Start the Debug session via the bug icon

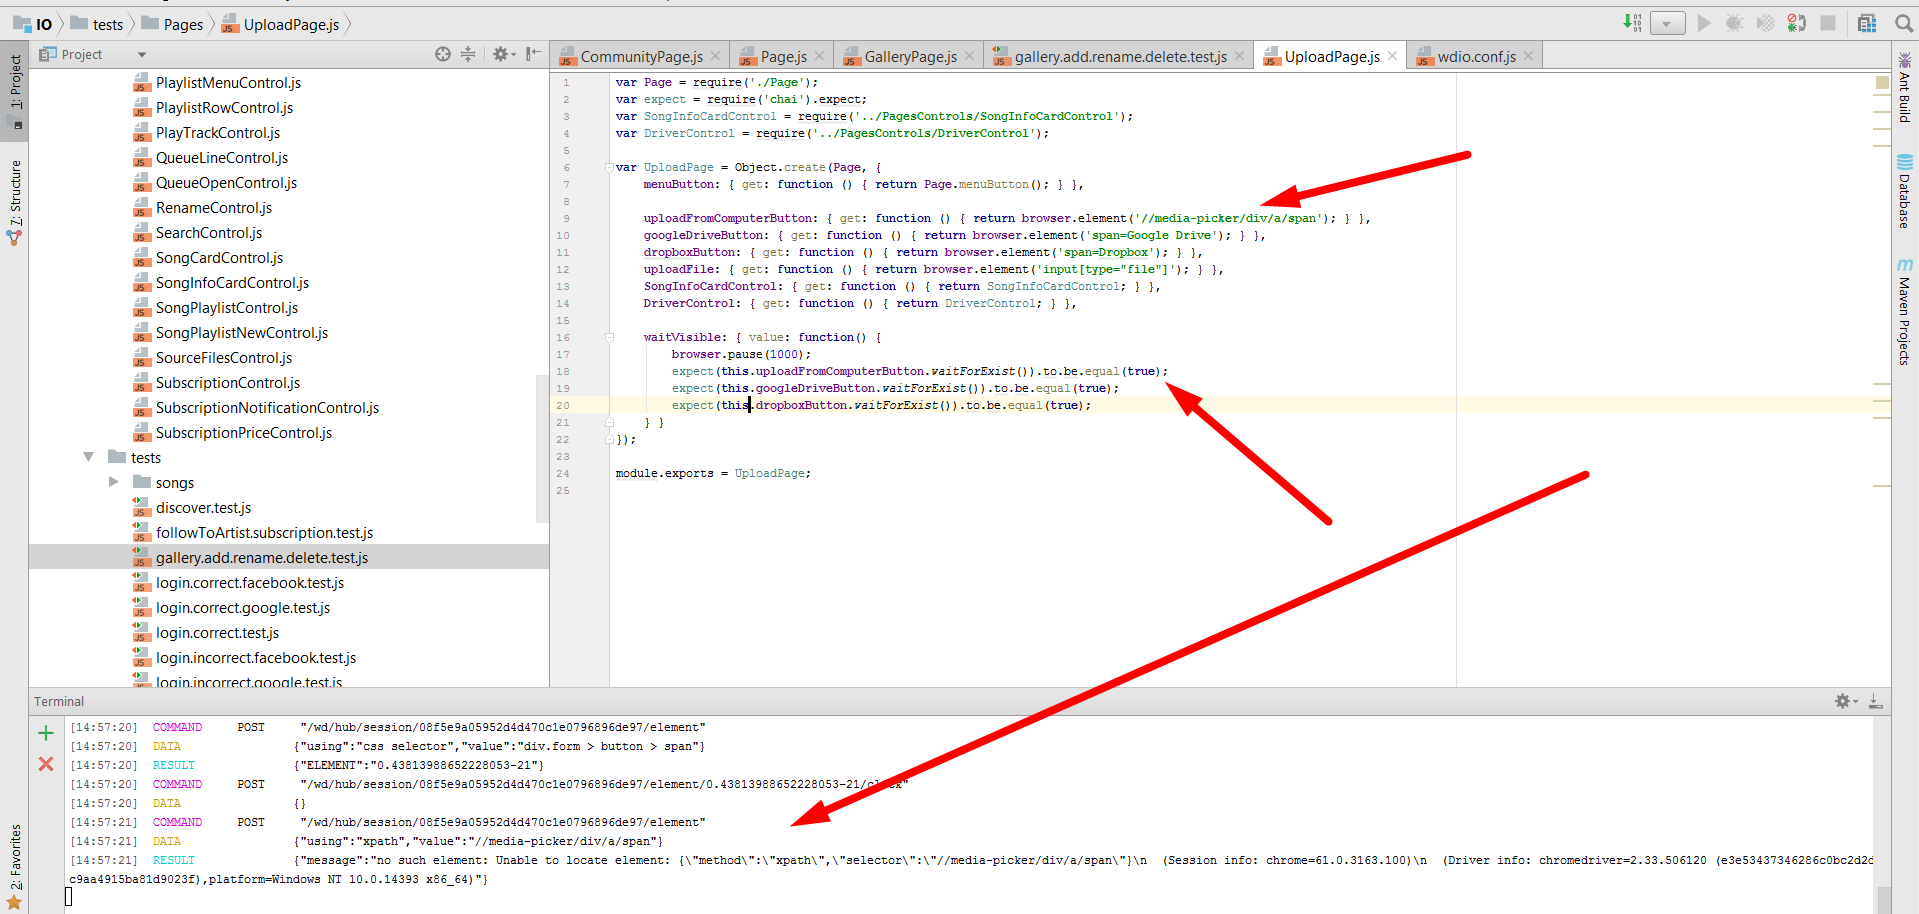pyautogui.click(x=1733, y=23)
